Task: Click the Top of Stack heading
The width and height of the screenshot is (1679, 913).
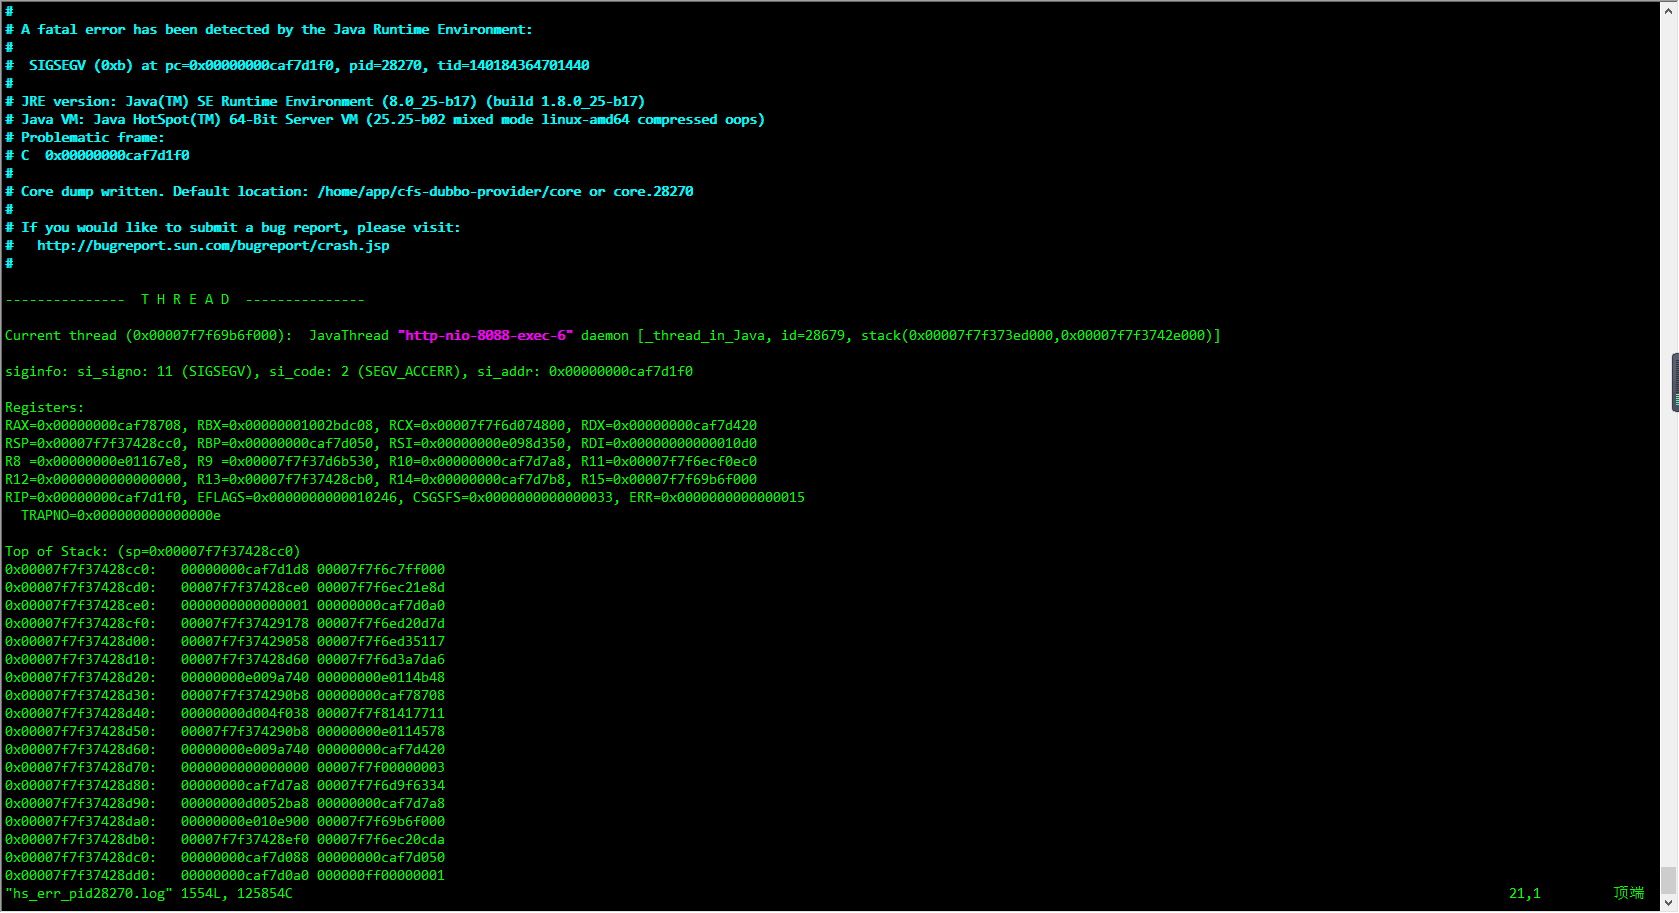Action: coord(56,551)
